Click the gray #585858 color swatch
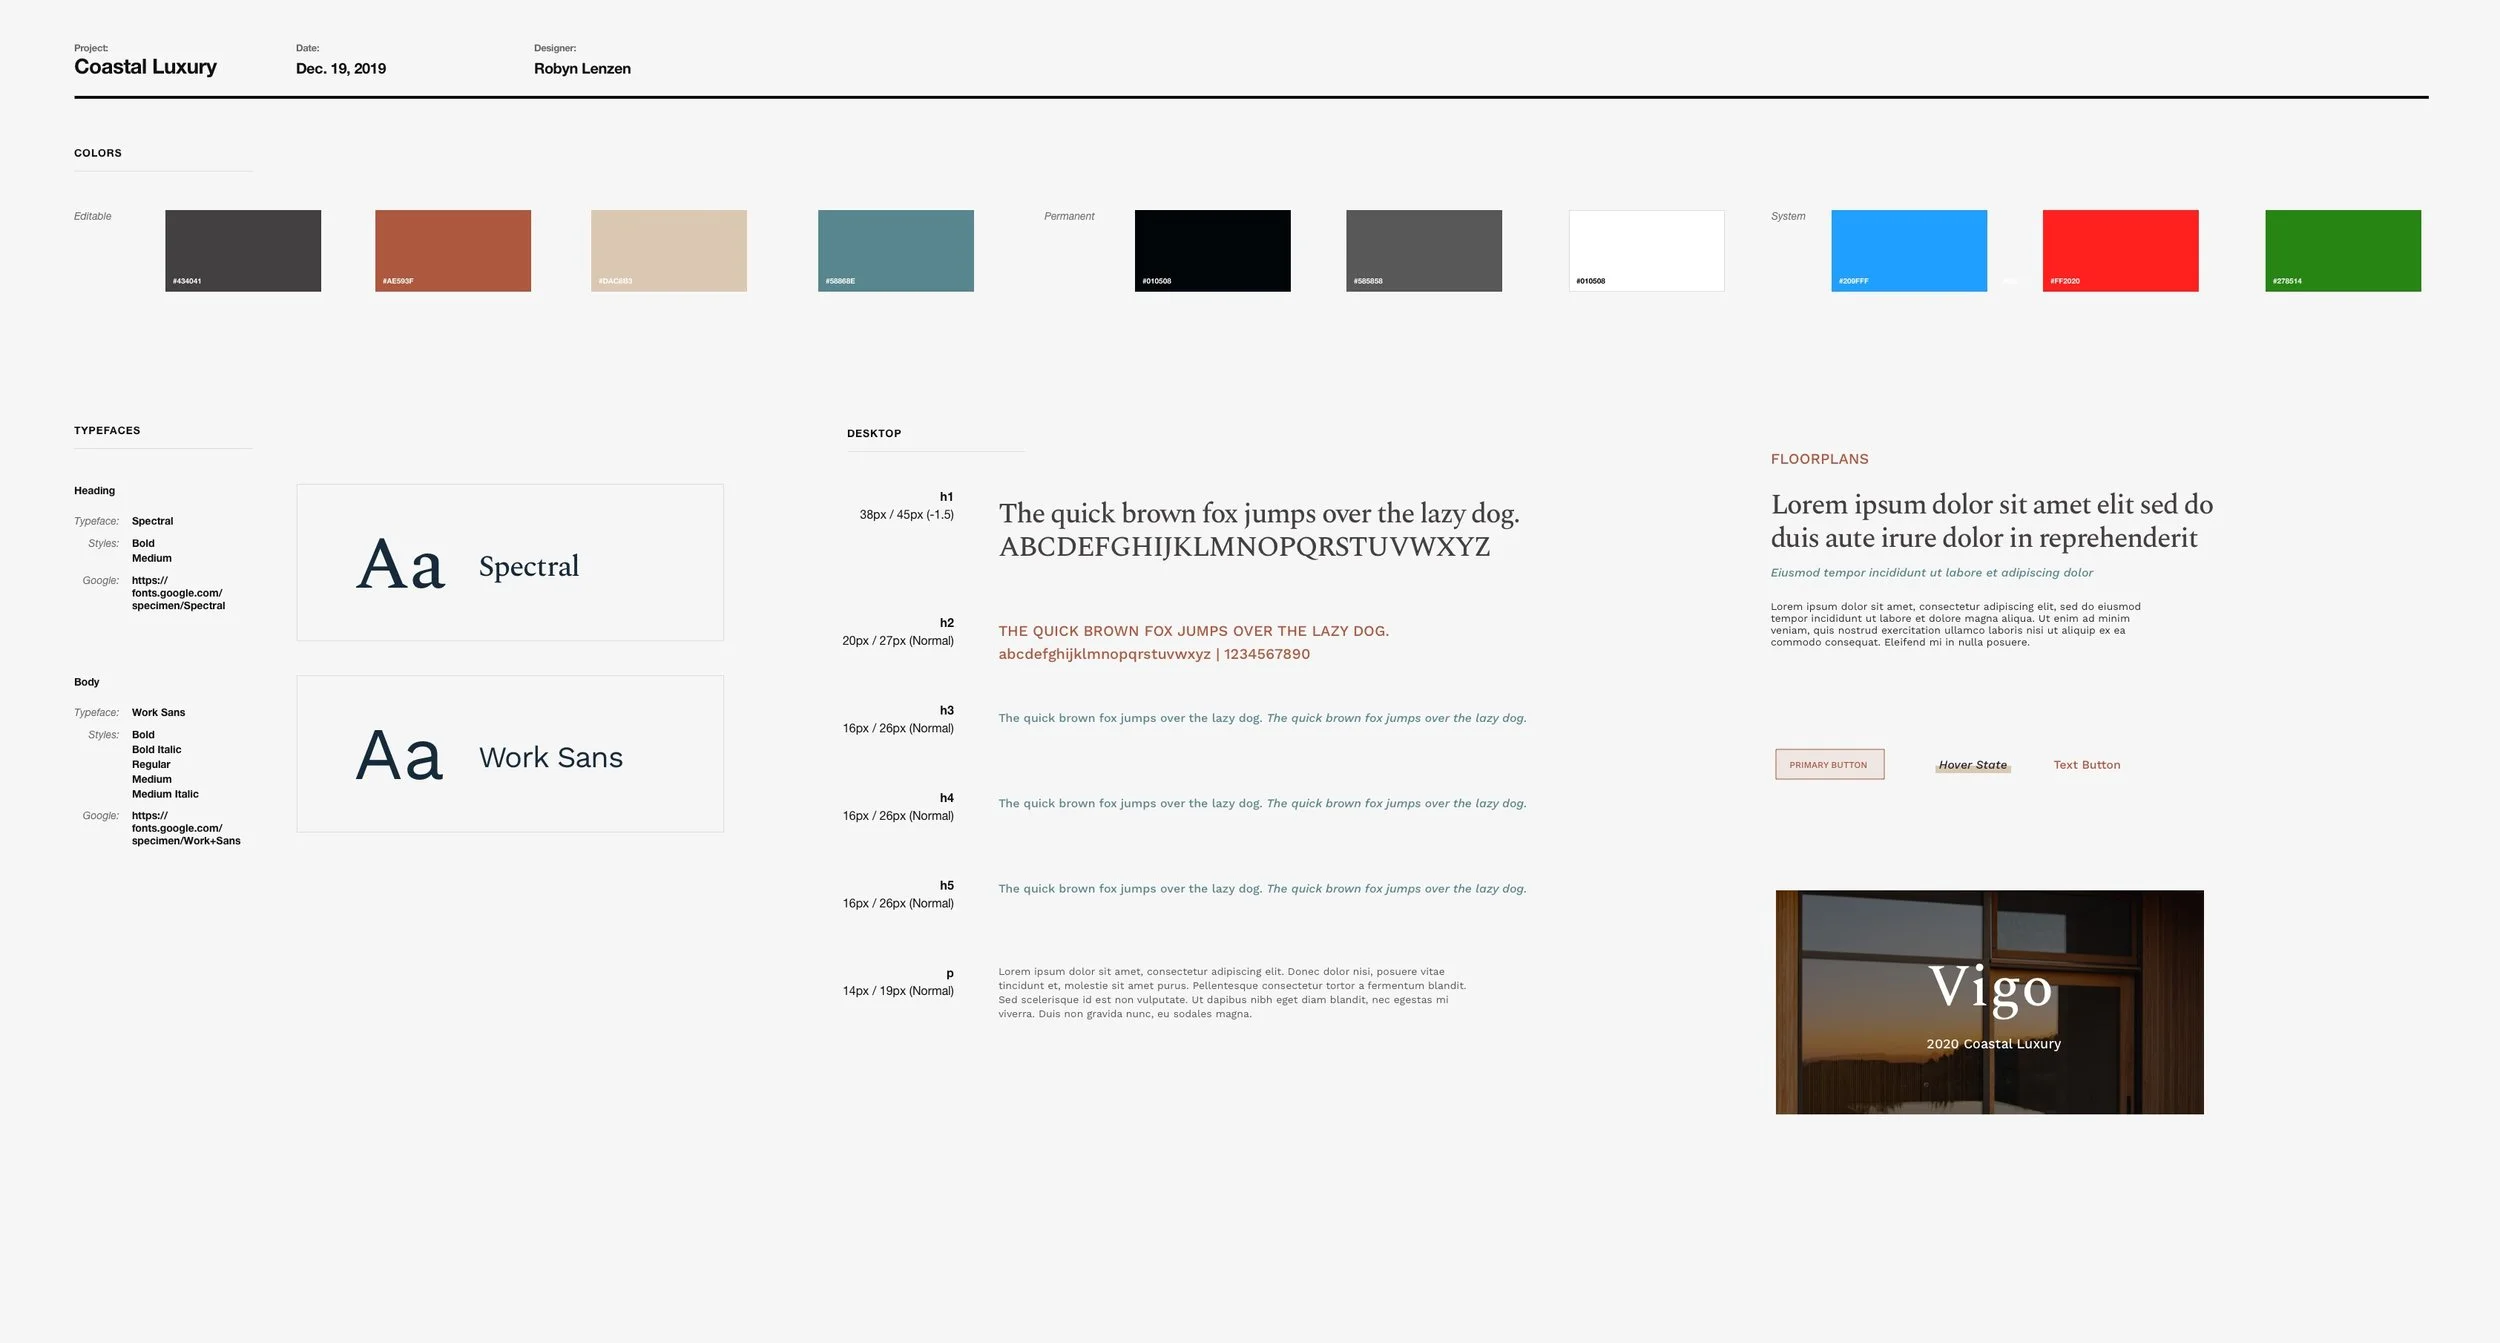 click(1424, 250)
